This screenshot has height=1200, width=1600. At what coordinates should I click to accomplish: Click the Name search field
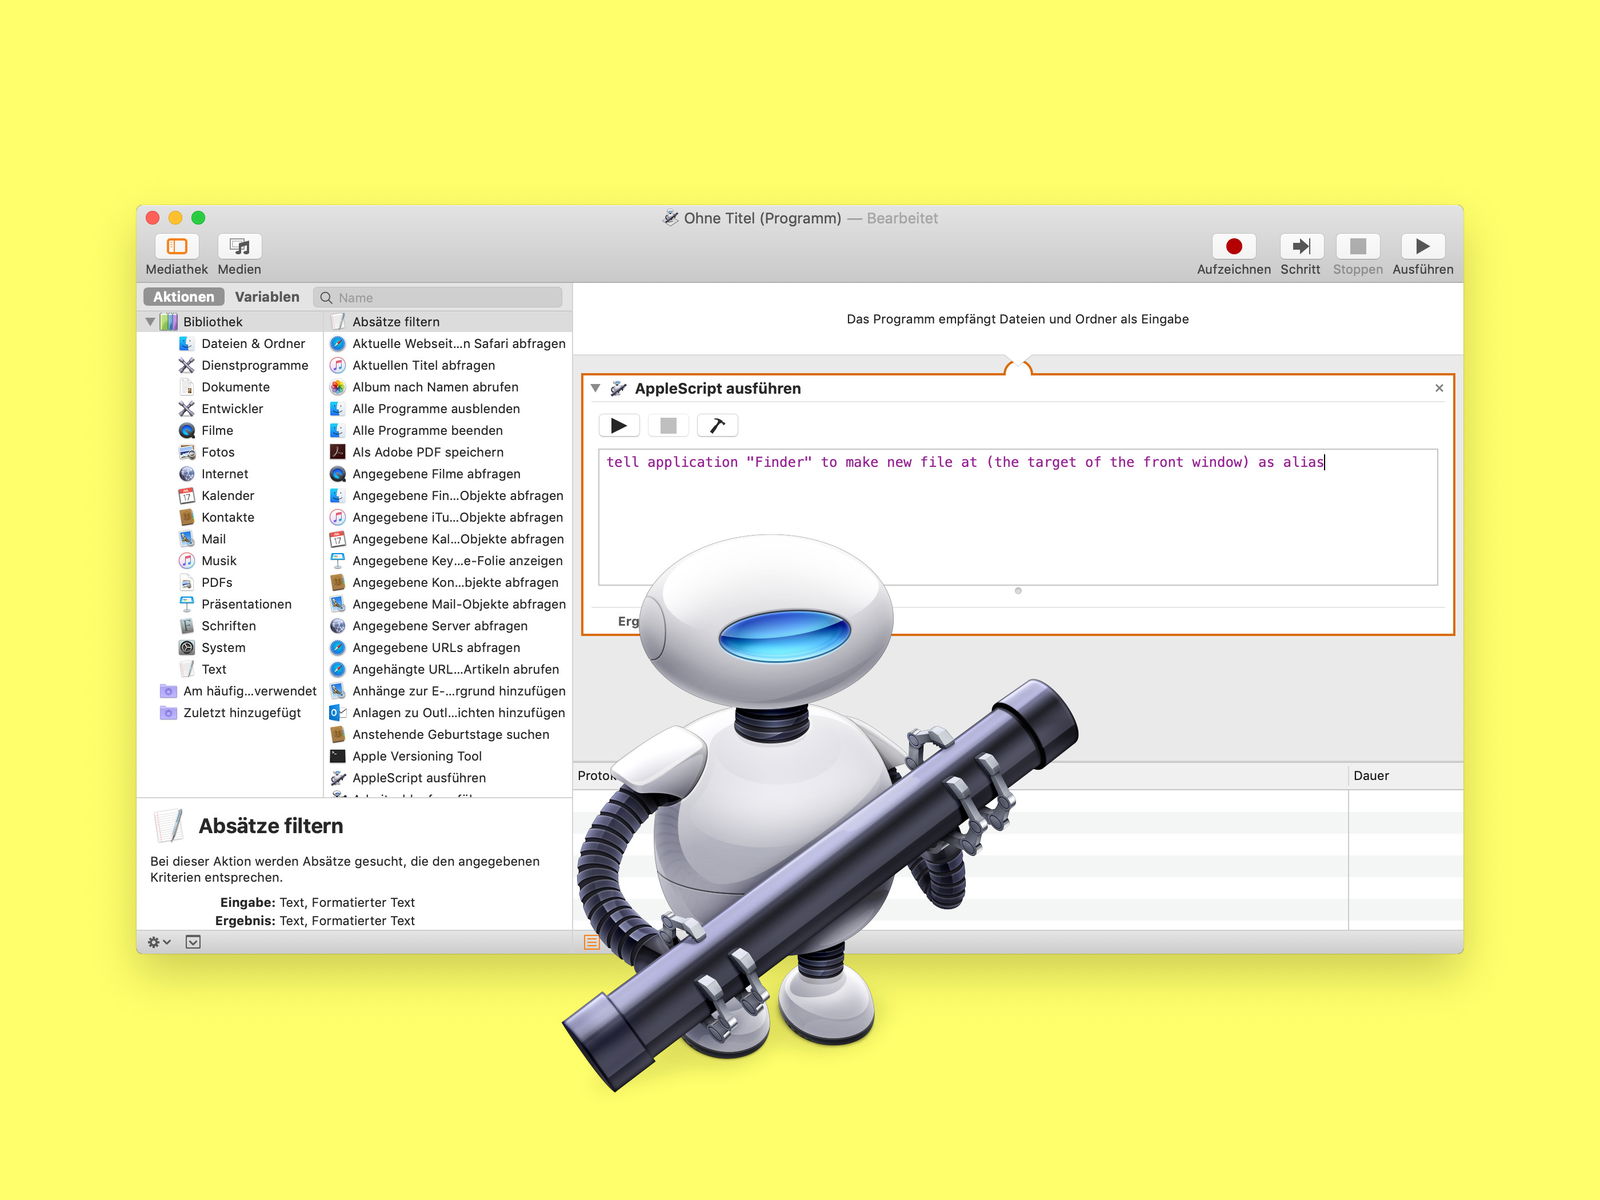click(438, 297)
